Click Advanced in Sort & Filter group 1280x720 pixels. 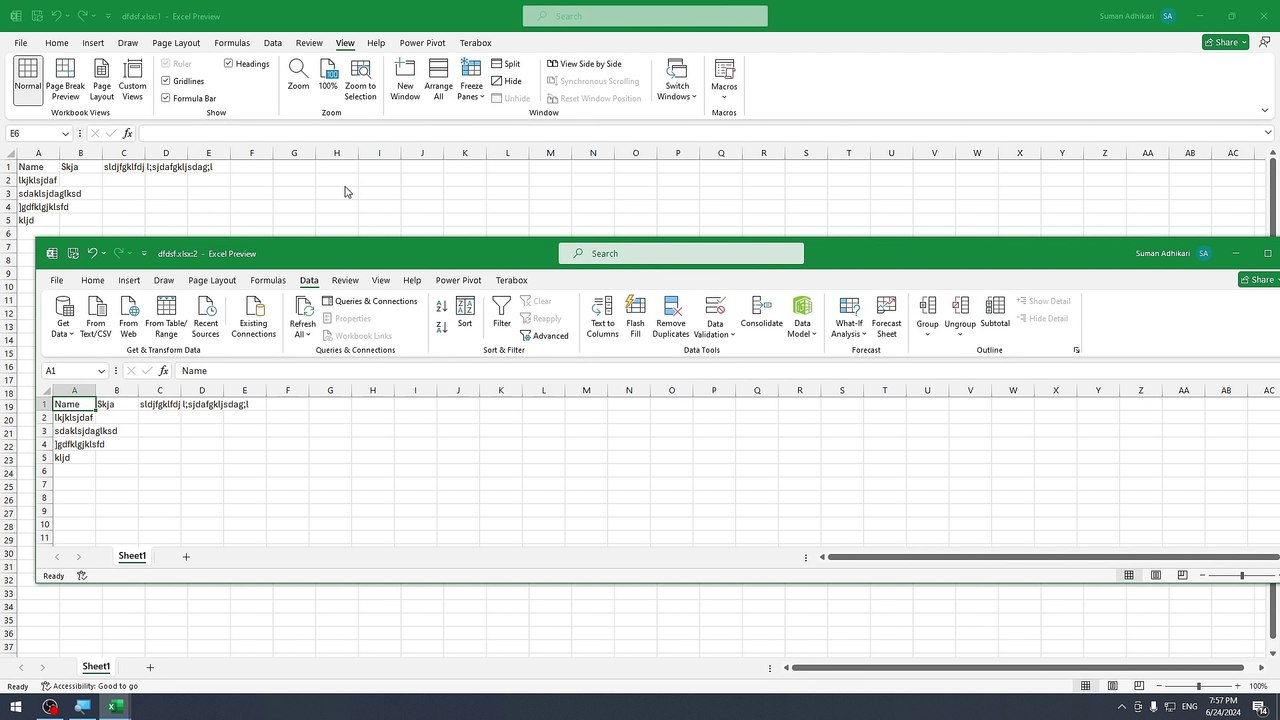click(x=544, y=336)
